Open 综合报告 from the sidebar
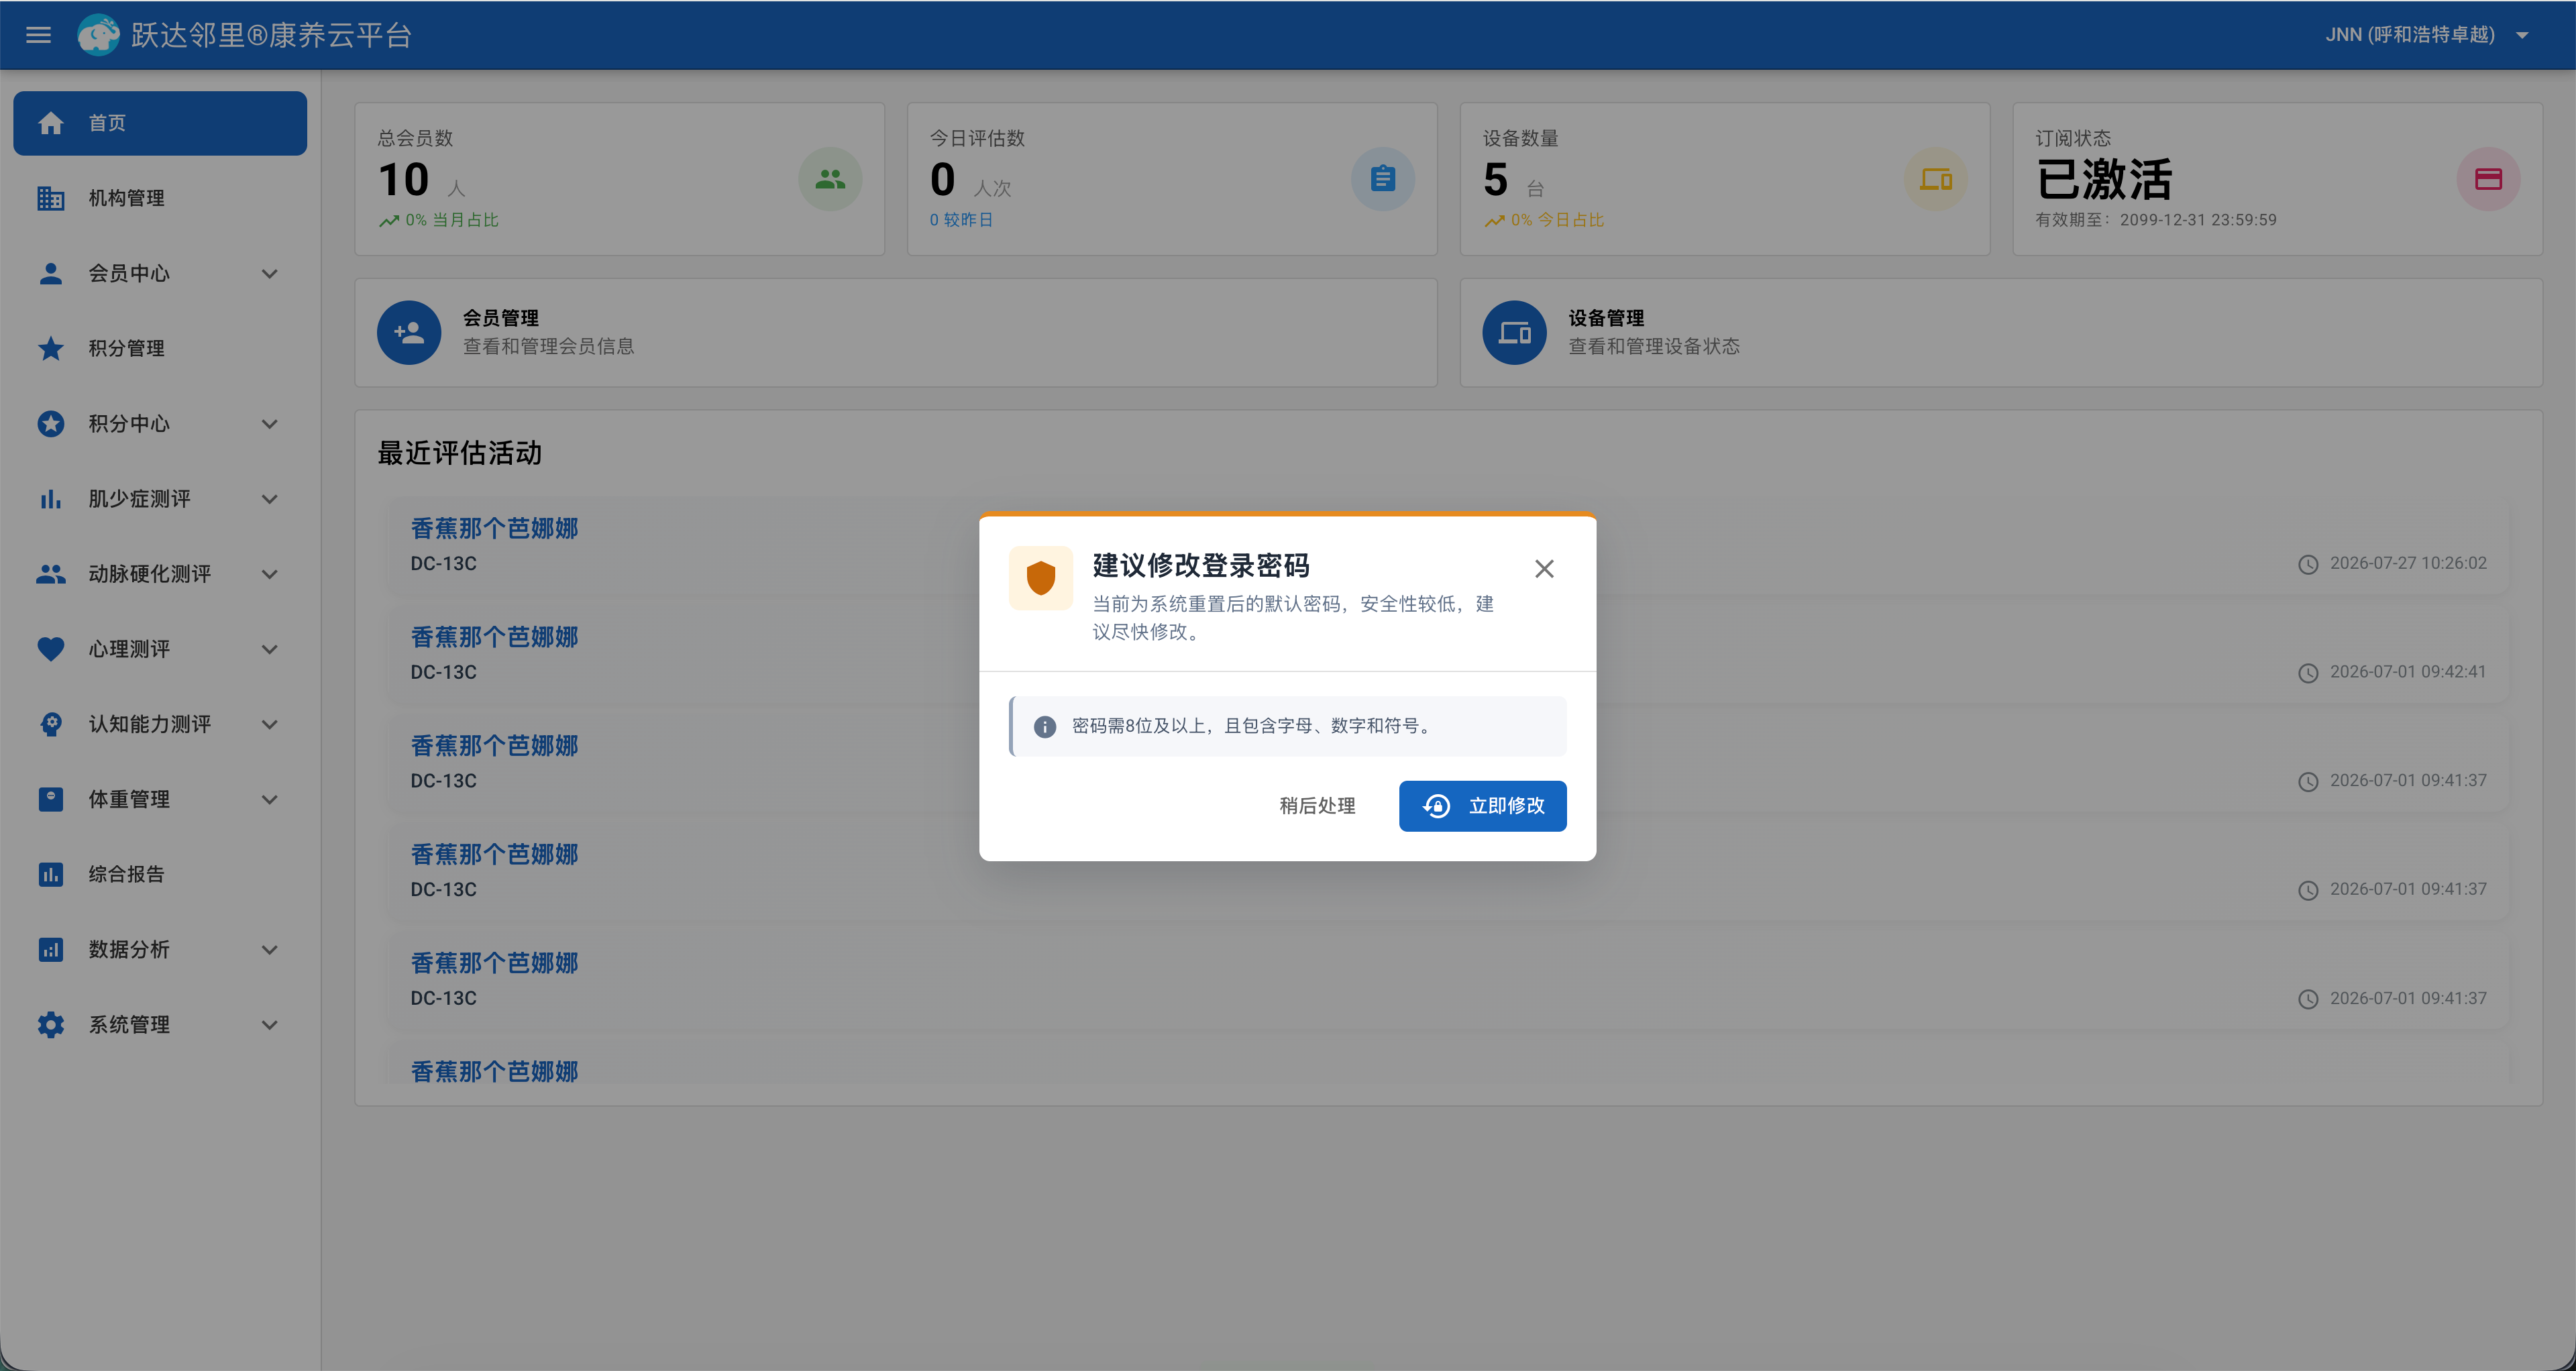The image size is (2576, 1371). coord(160,874)
